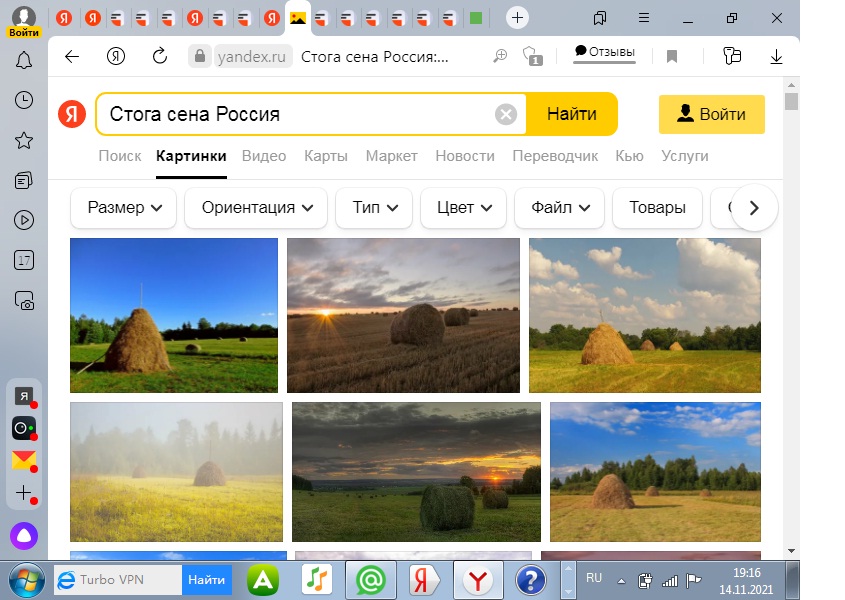Open the extensions icon in toolbar

pos(732,56)
